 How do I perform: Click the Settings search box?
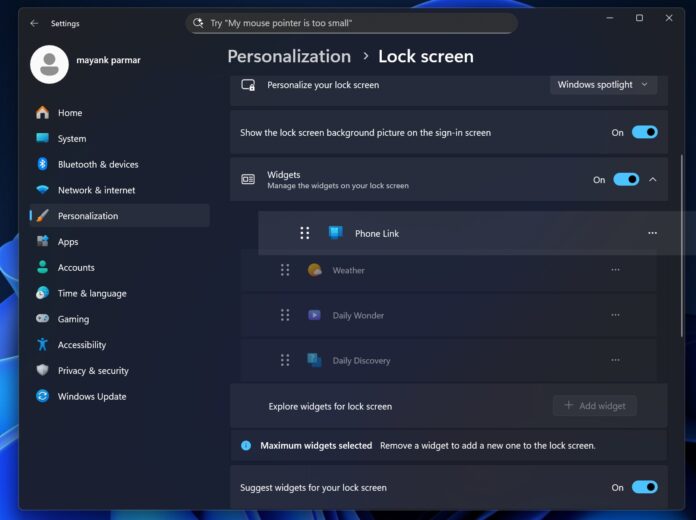pos(352,23)
